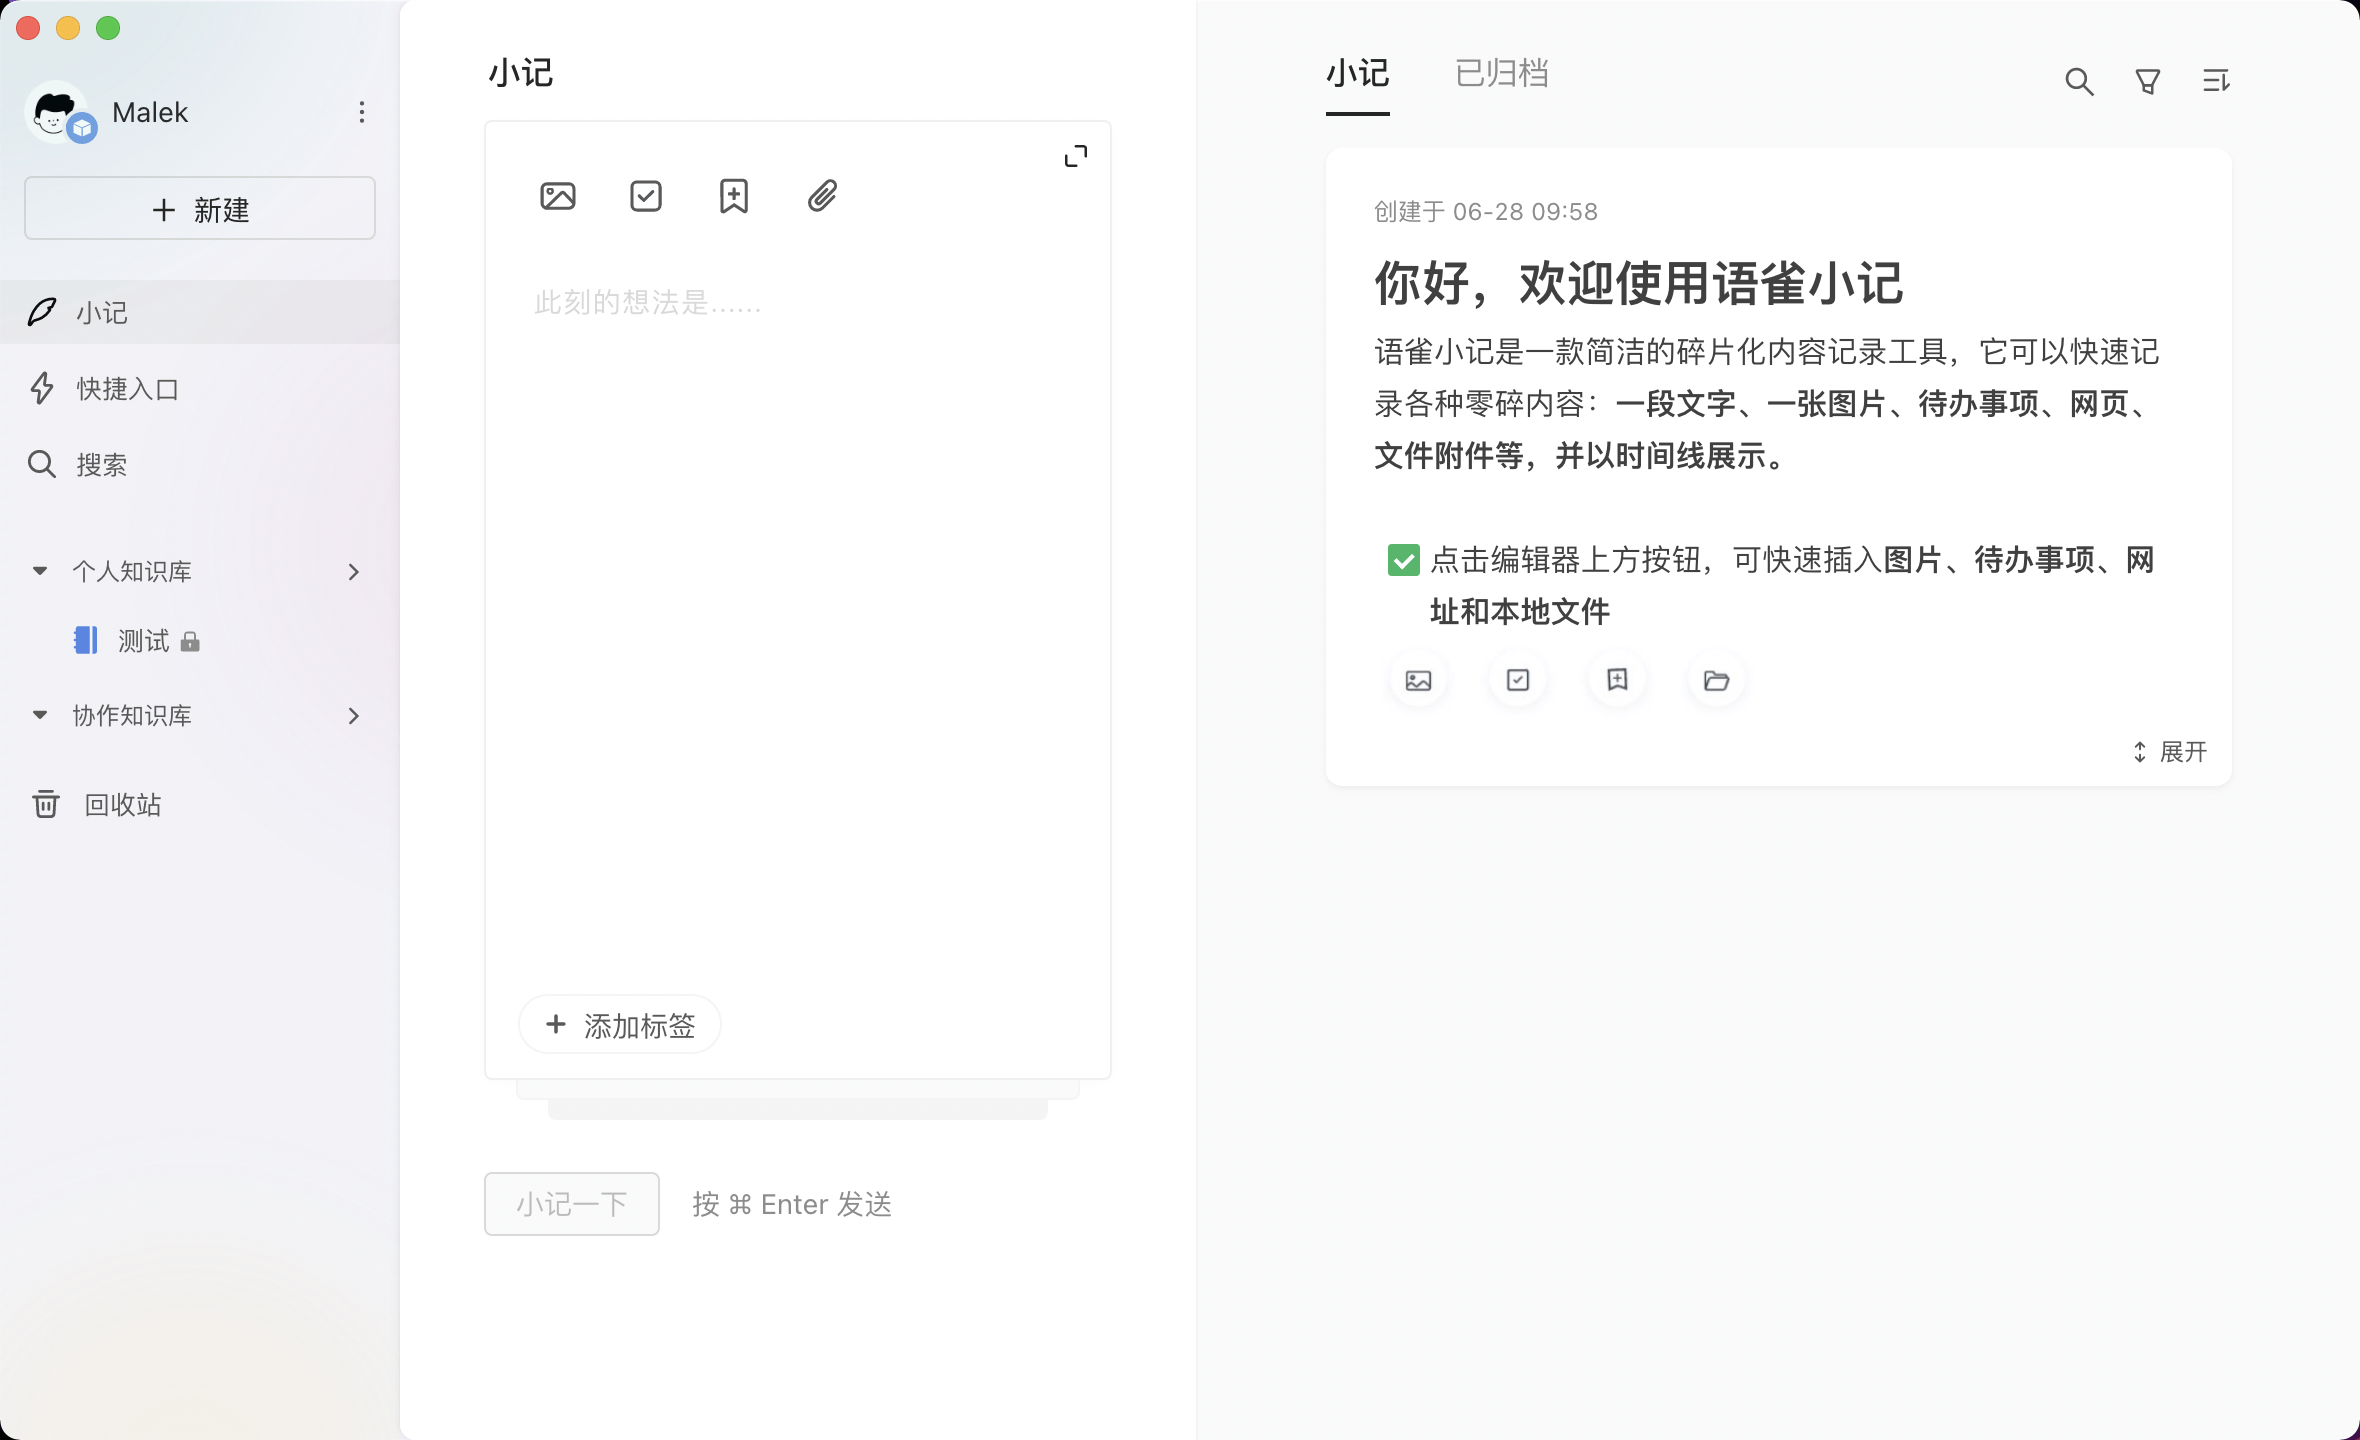Switch to the 小记 tab
This screenshot has width=2360, height=1440.
(1358, 74)
